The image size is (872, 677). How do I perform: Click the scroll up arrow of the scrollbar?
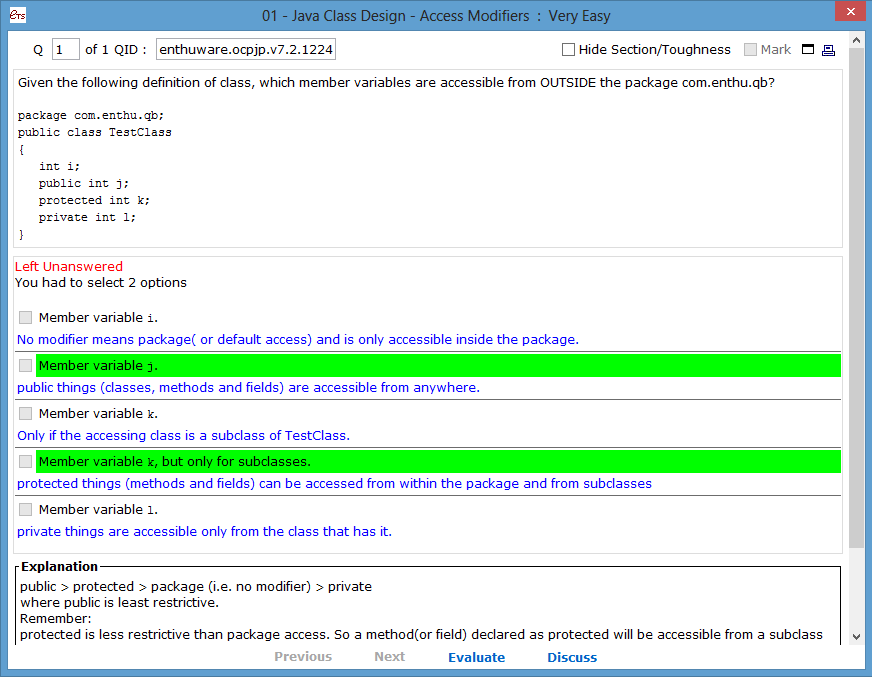856,40
